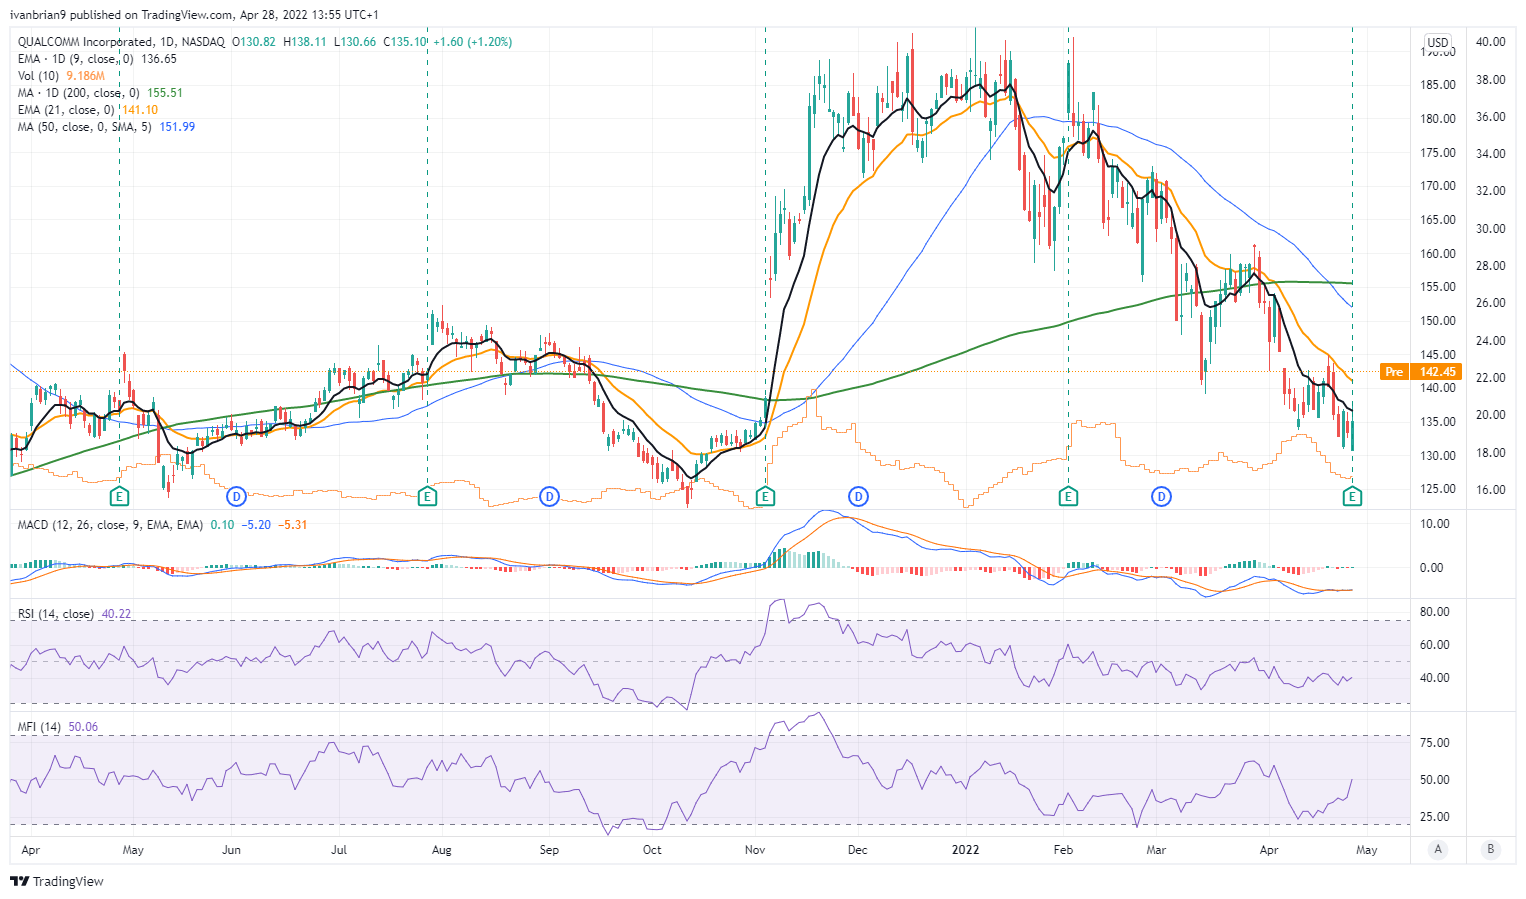Select the QUALCOMM Incorporated symbol title
The image size is (1526, 899).
(x=85, y=42)
